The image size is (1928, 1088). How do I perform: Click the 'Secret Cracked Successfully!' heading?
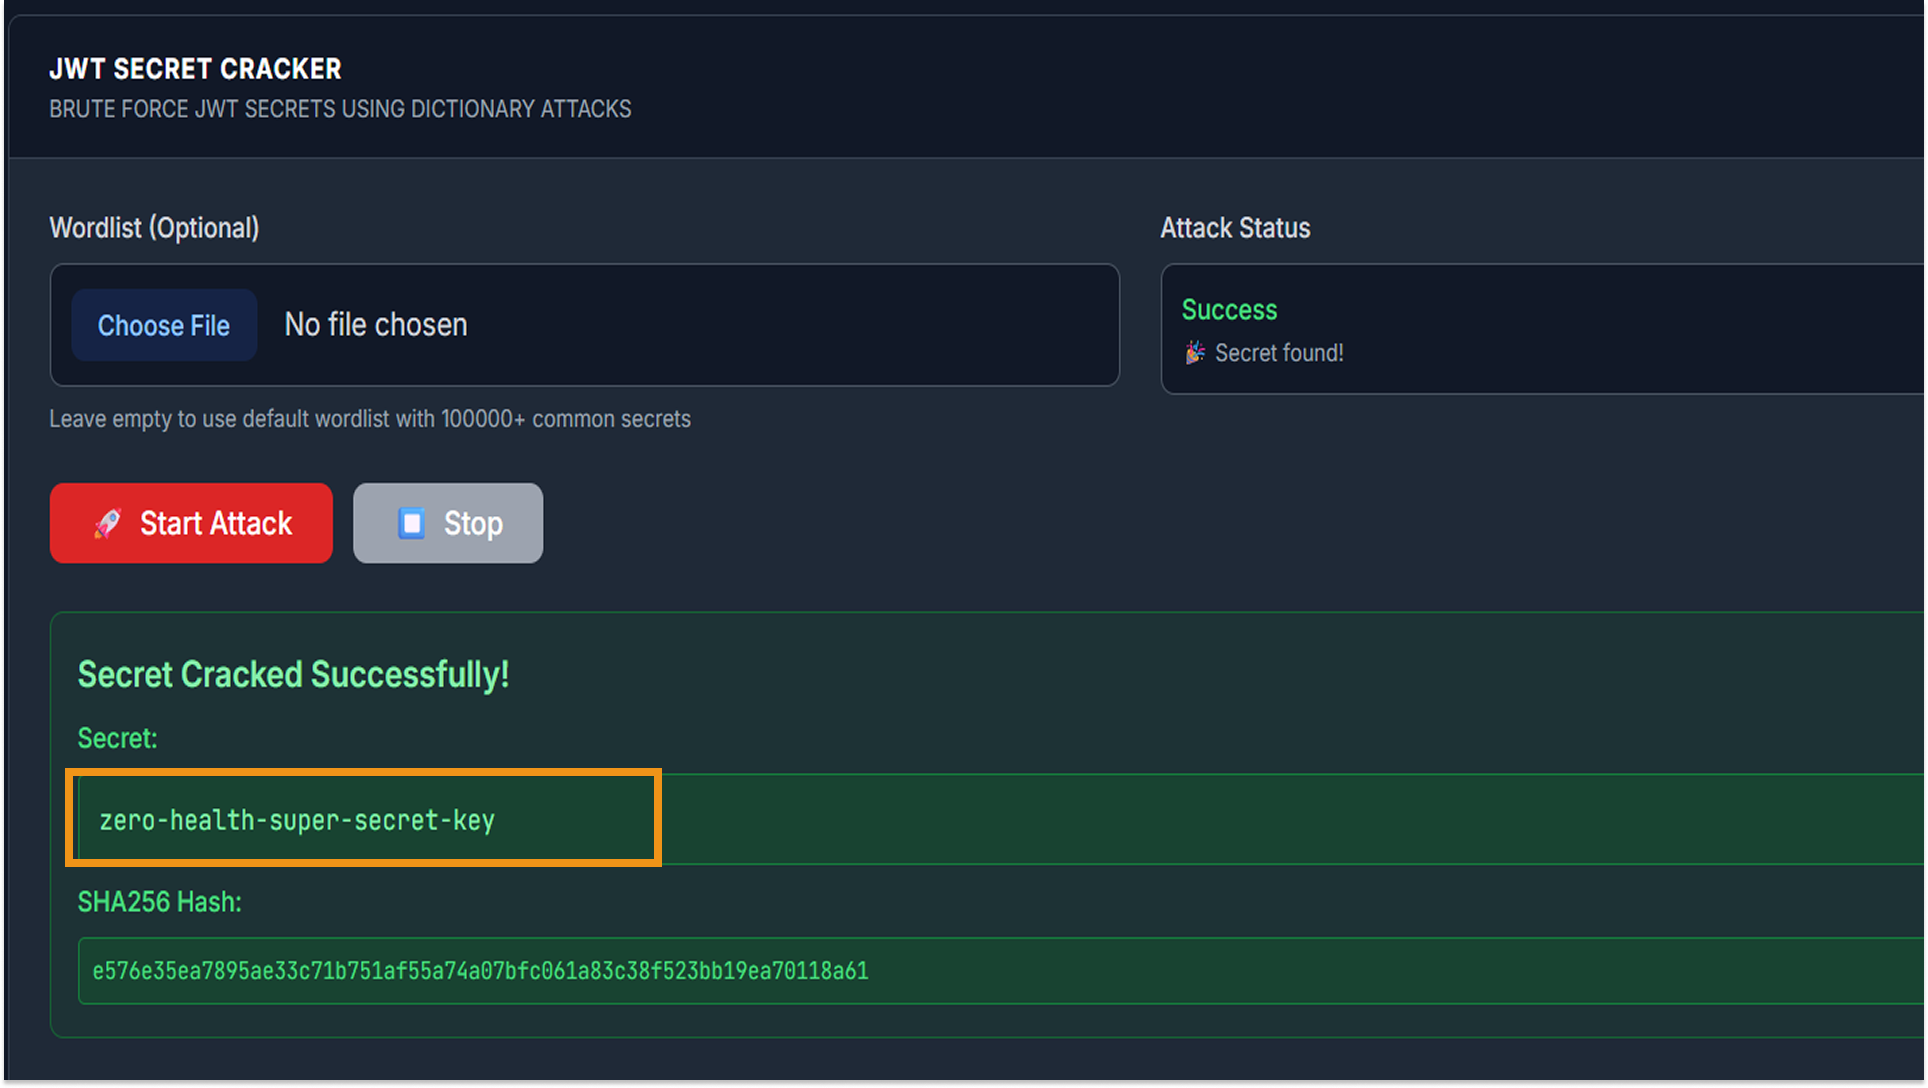tap(293, 675)
